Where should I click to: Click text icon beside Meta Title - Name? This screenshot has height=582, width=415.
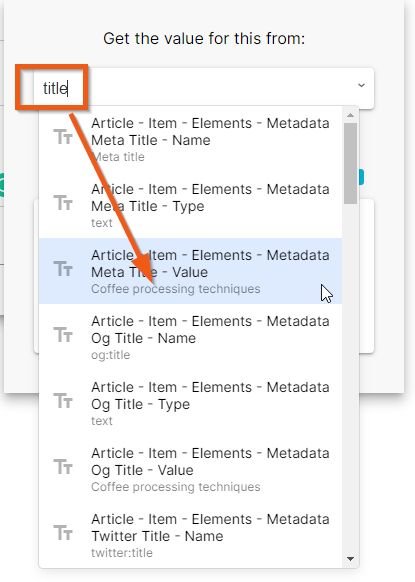pos(63,137)
